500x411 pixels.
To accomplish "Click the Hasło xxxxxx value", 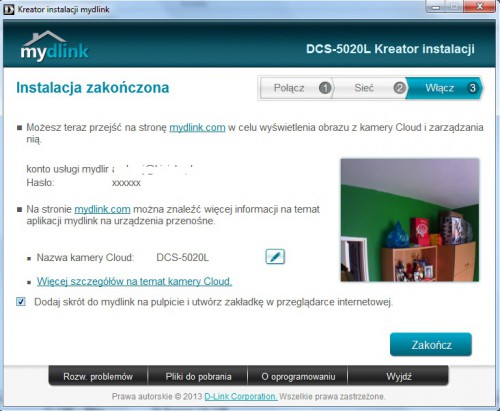I will click(126, 183).
